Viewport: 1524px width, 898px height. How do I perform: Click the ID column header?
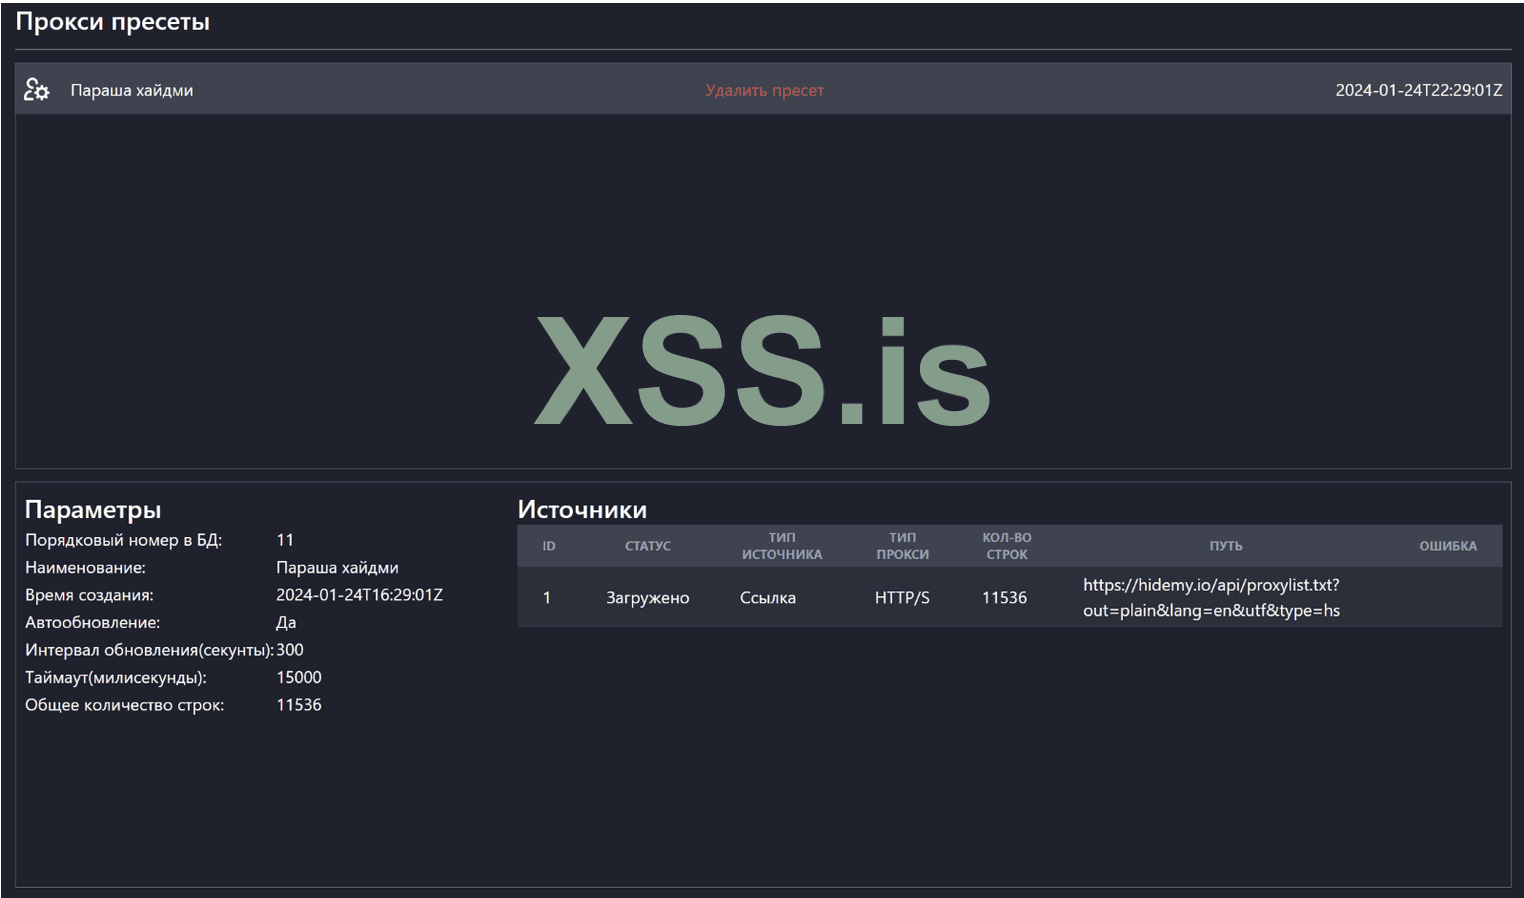click(549, 546)
